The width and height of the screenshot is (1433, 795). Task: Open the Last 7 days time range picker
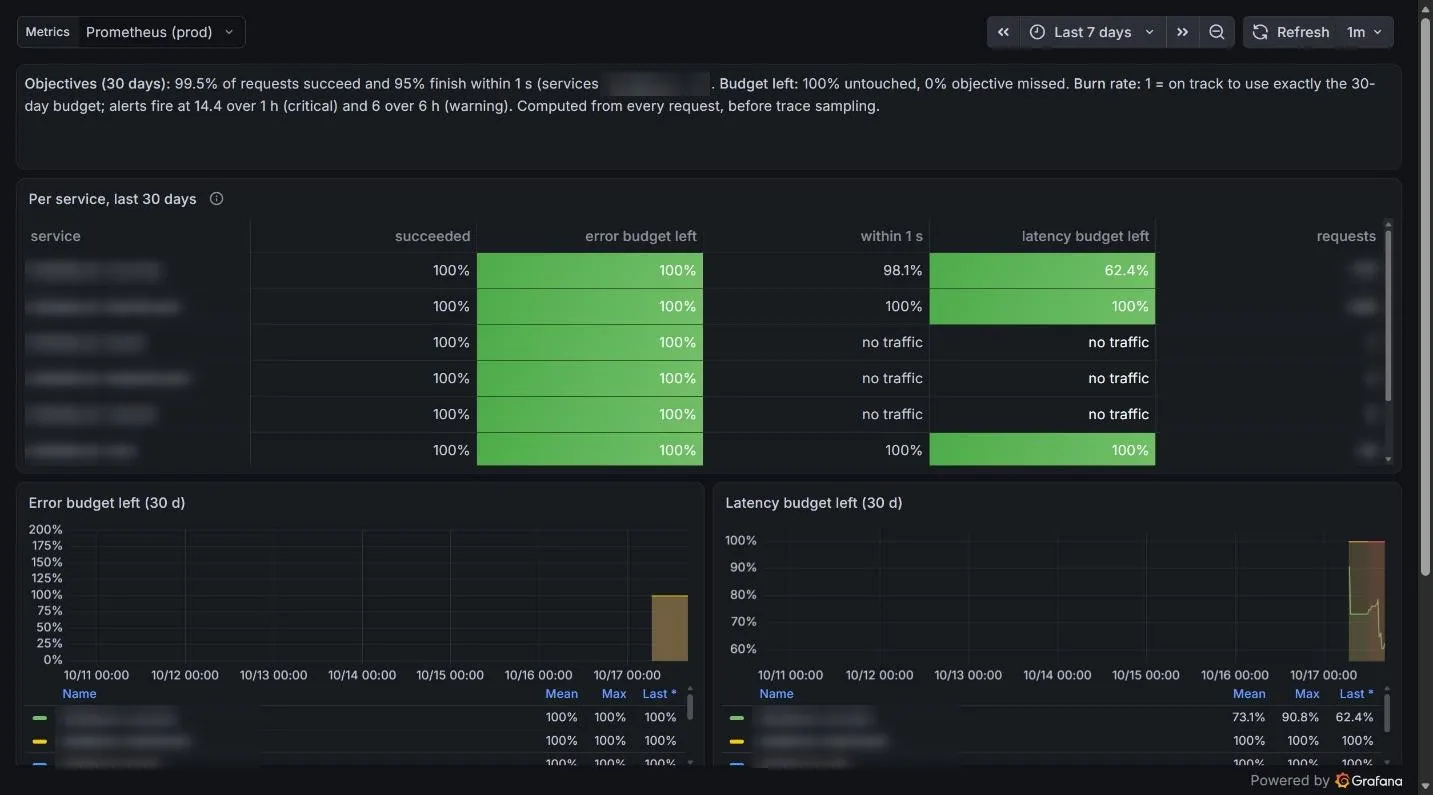tap(1092, 32)
